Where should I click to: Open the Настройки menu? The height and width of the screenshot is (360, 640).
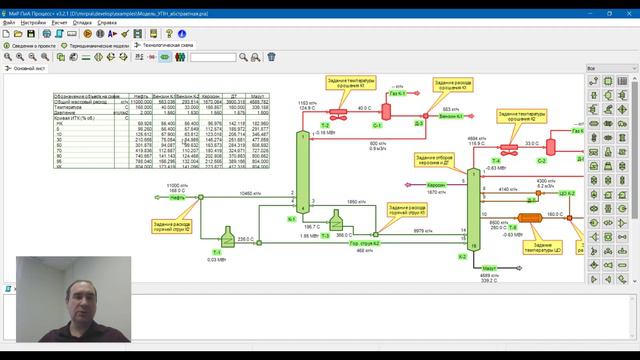(x=33, y=23)
